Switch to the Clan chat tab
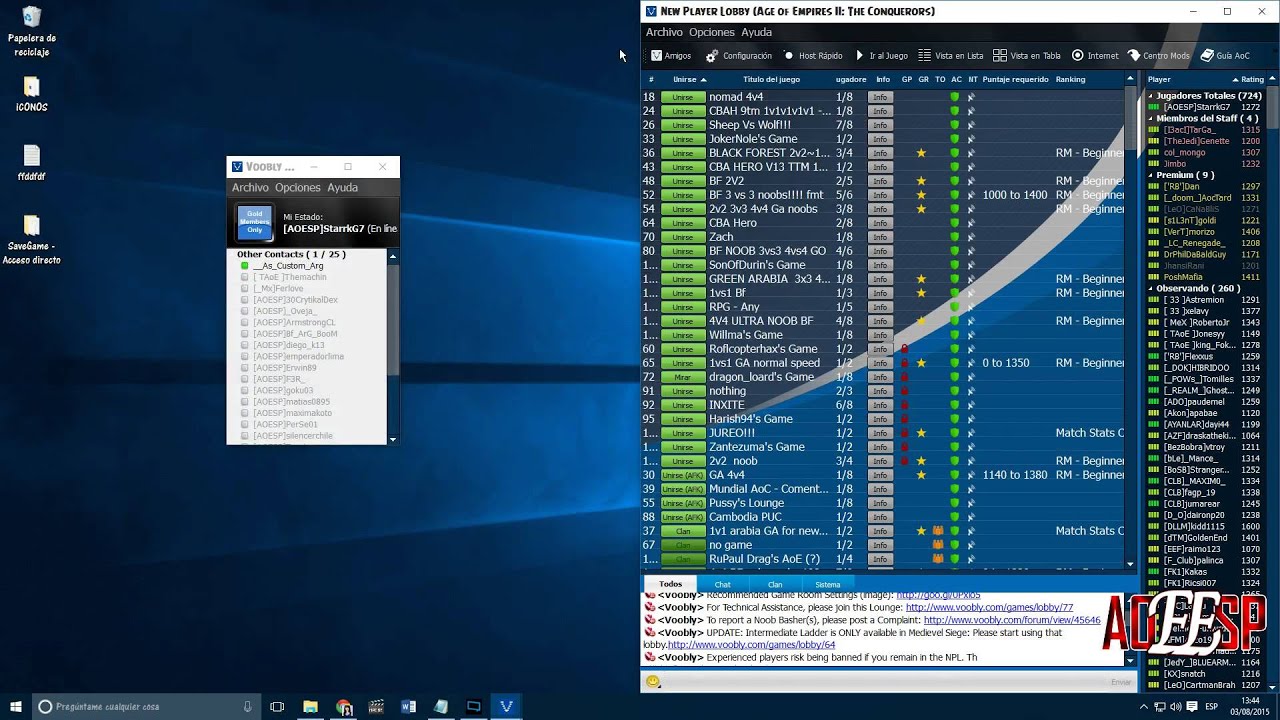Screen dimensions: 1280x720 click(x=775, y=584)
